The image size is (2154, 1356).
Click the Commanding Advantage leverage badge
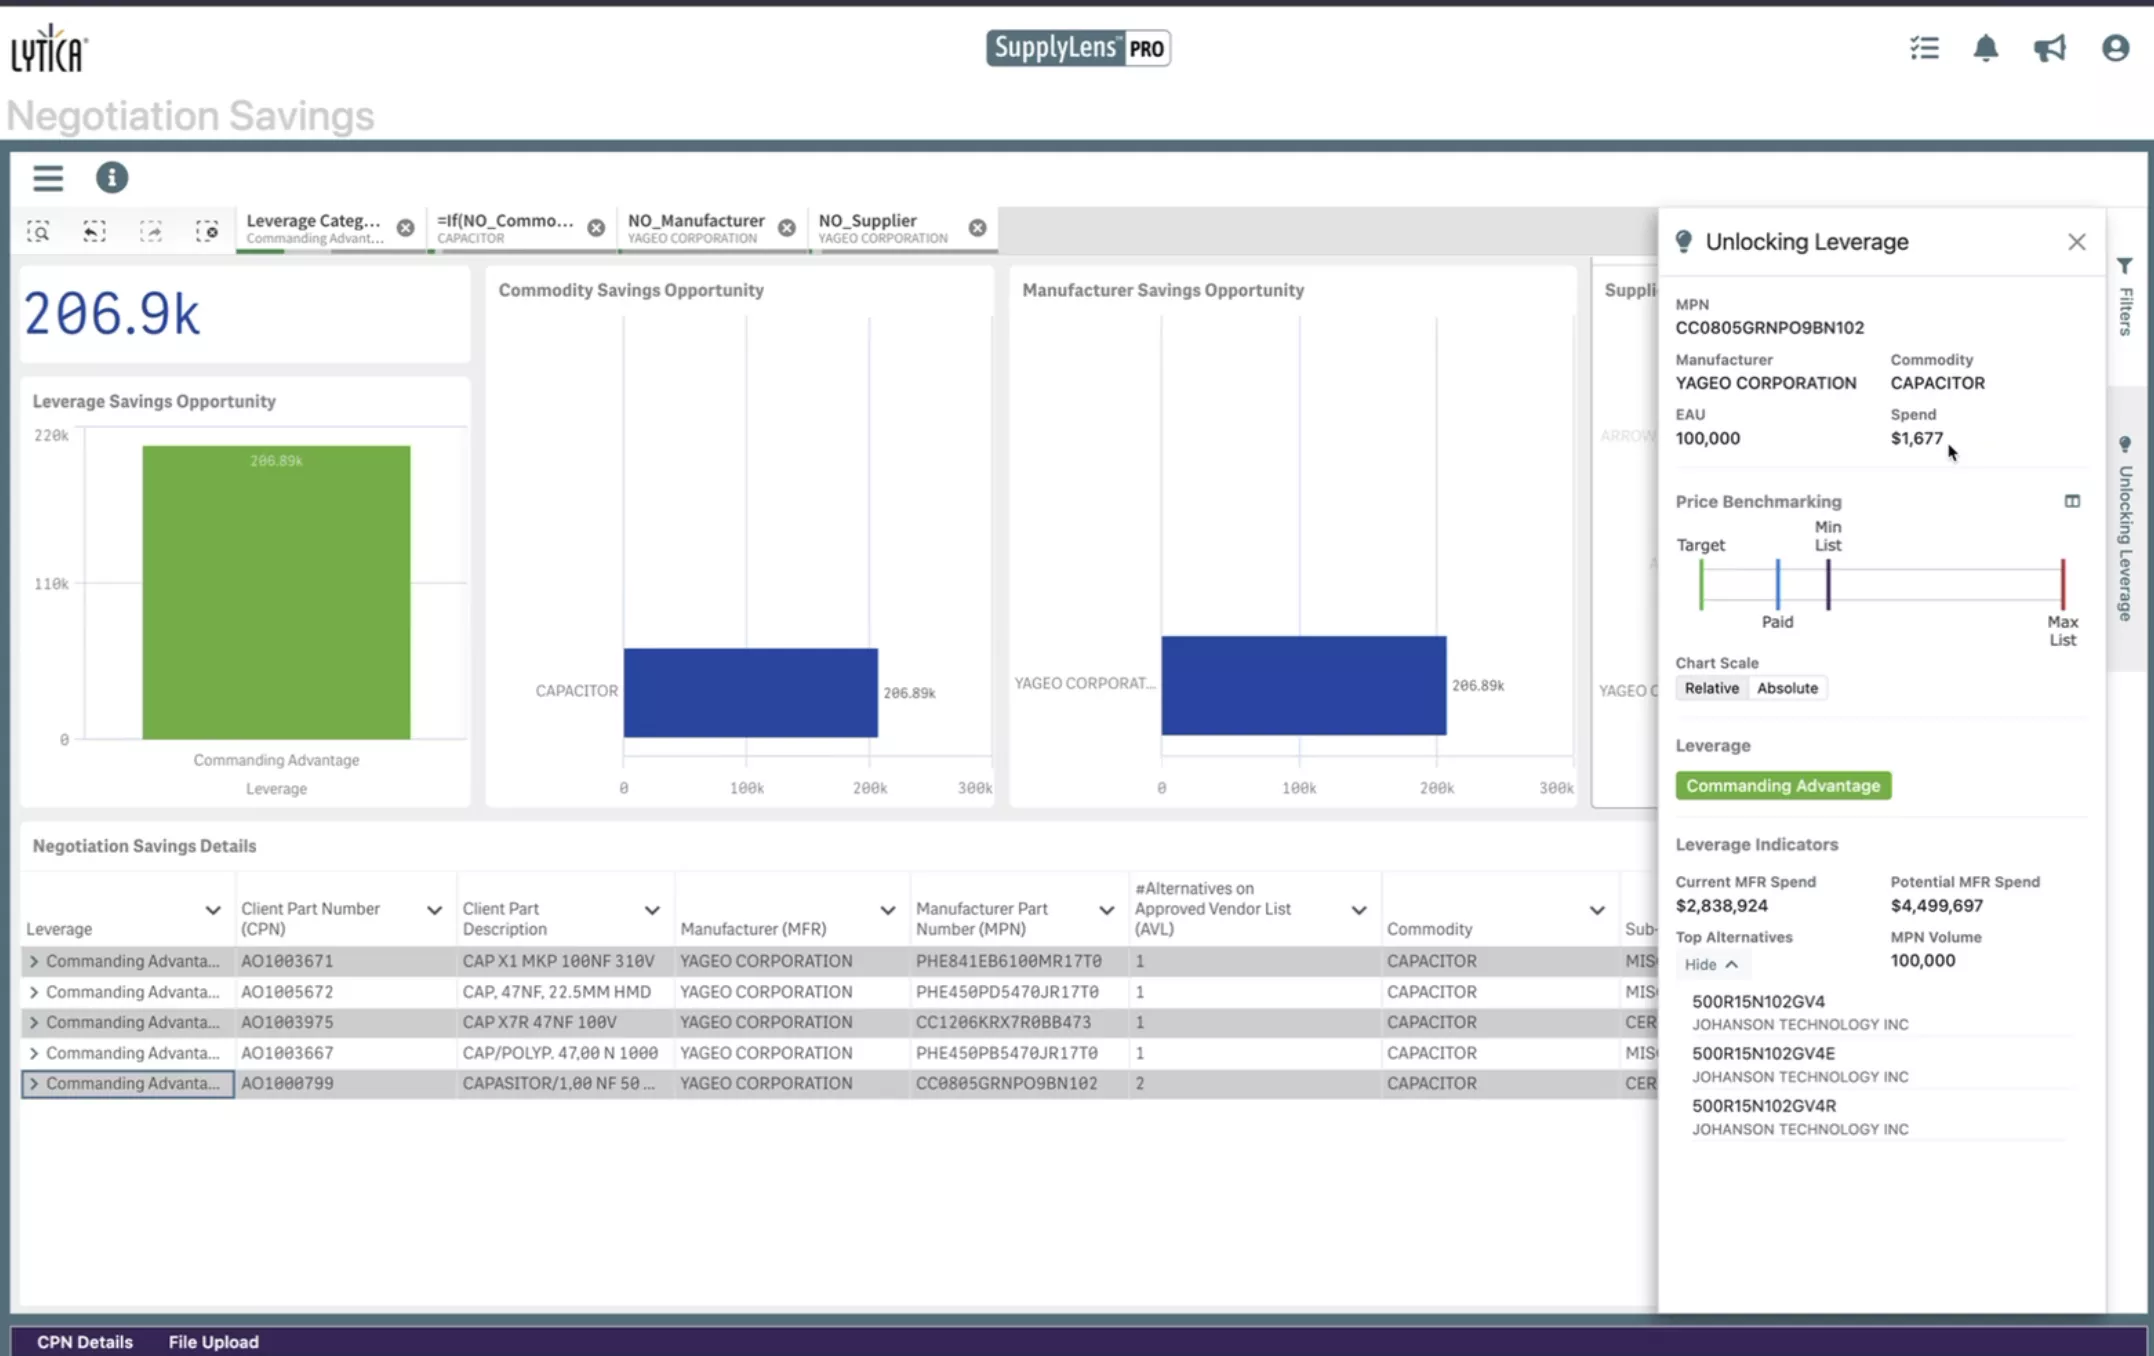pyautogui.click(x=1782, y=786)
